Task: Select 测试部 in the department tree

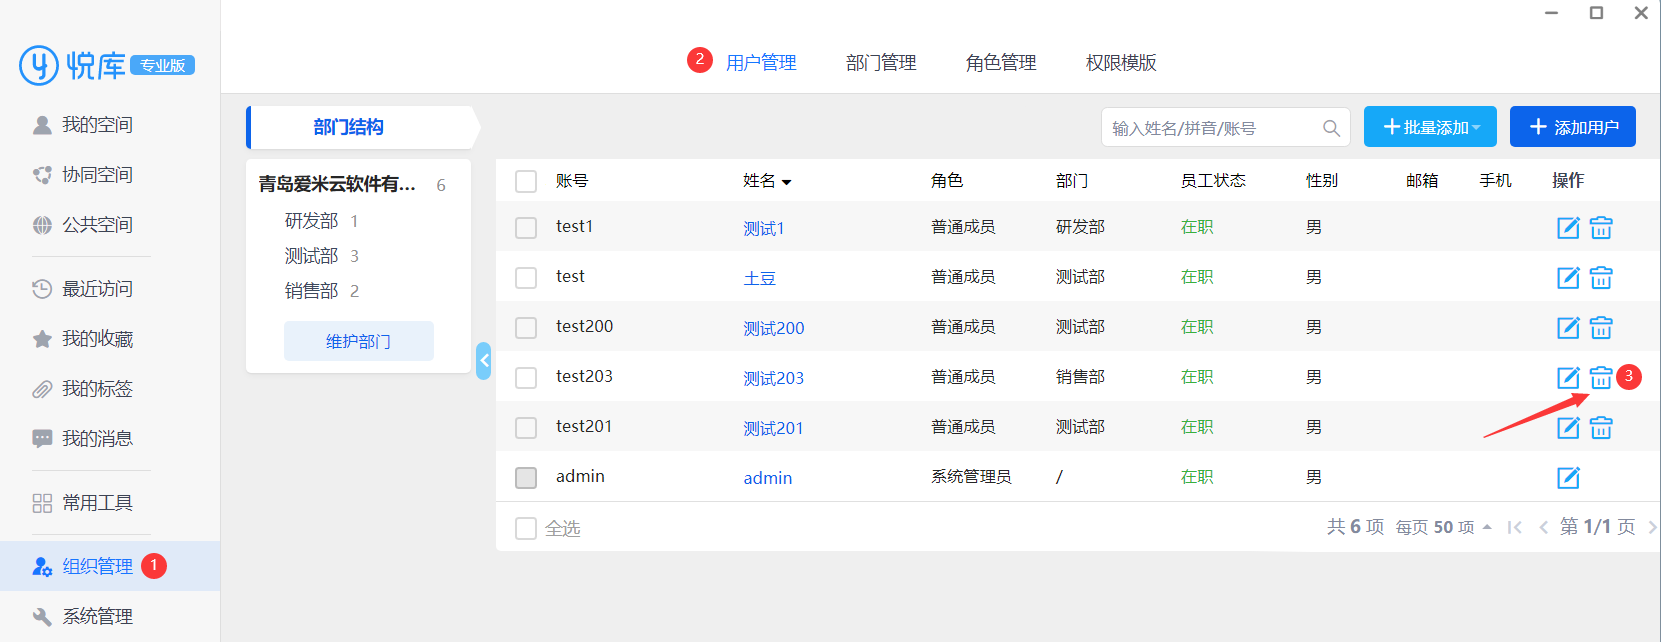Action: [x=311, y=256]
